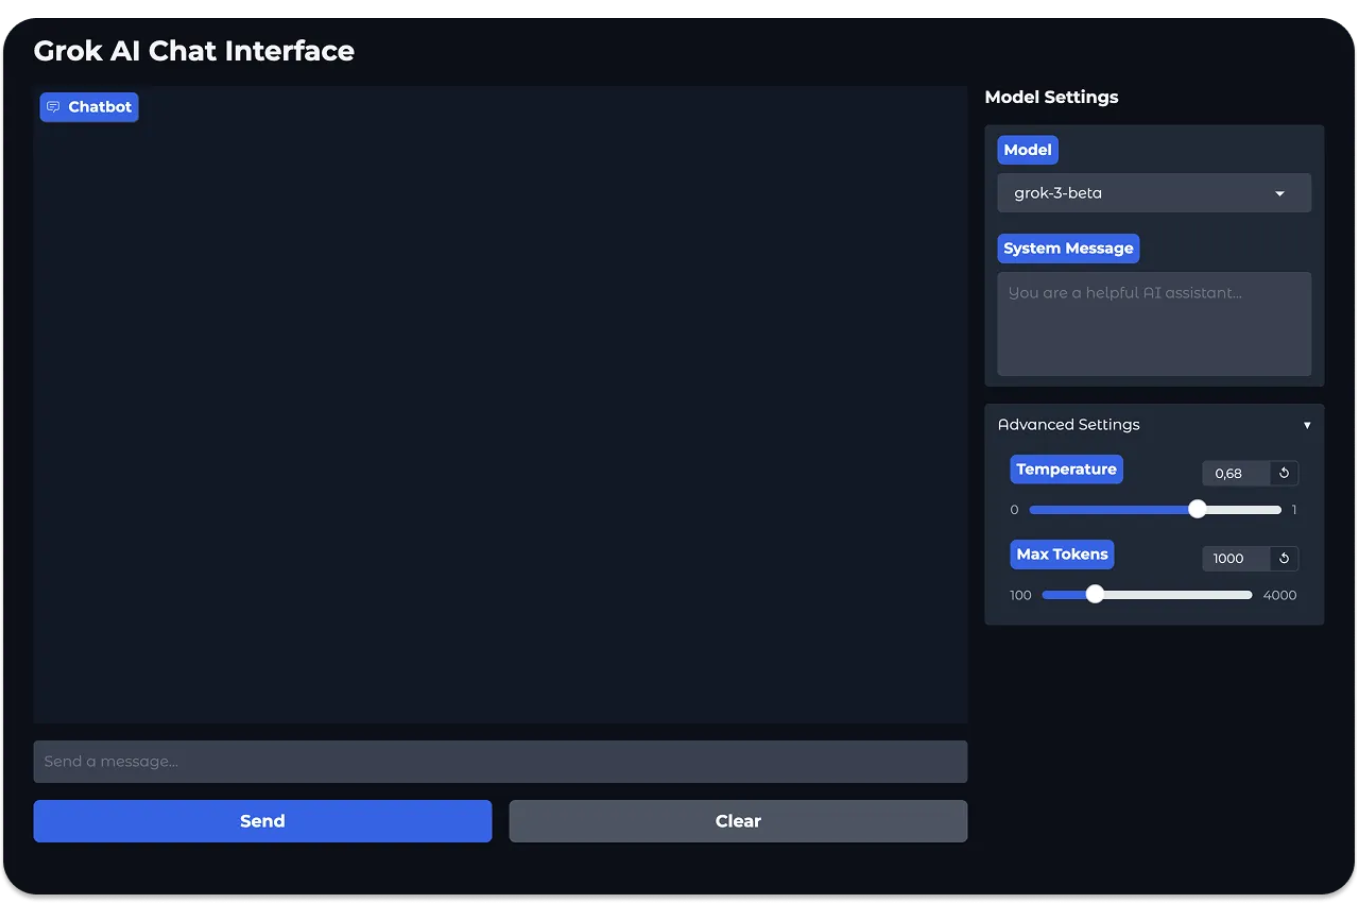Focus the Send a message input field
1357x910 pixels.
point(500,762)
